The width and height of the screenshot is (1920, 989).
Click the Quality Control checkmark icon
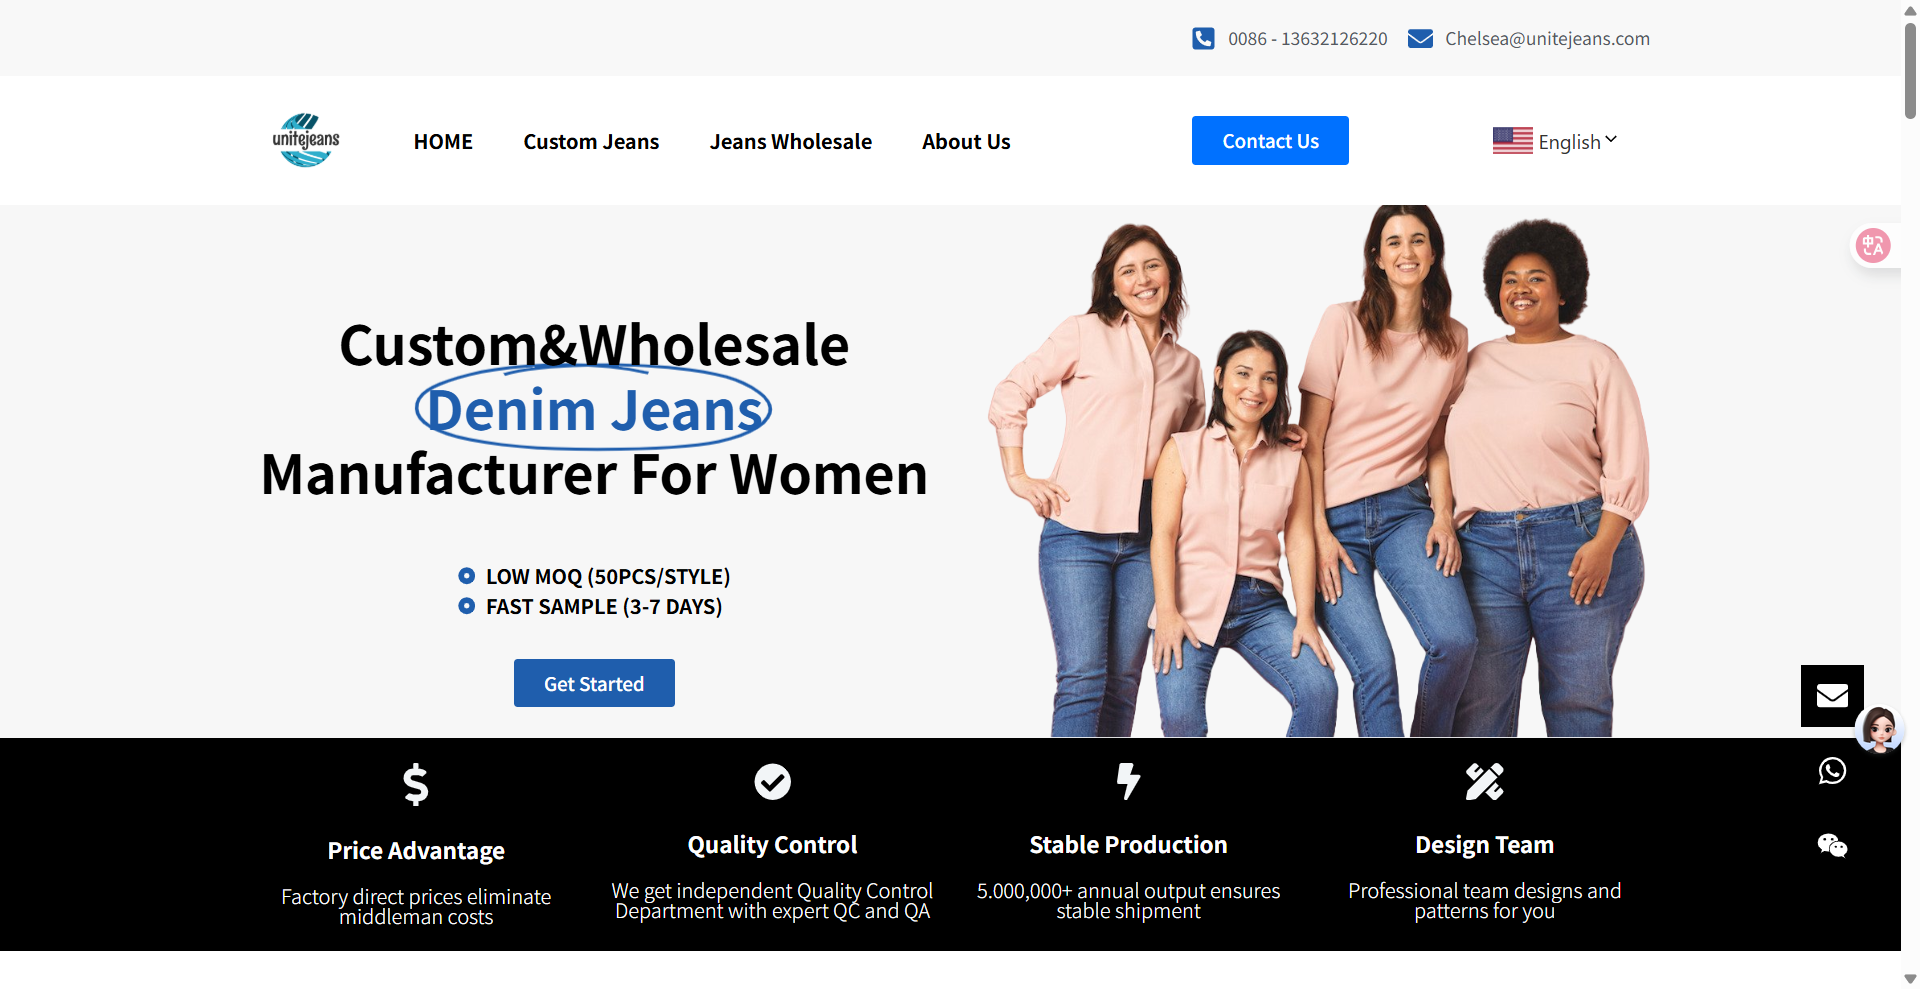point(772,782)
